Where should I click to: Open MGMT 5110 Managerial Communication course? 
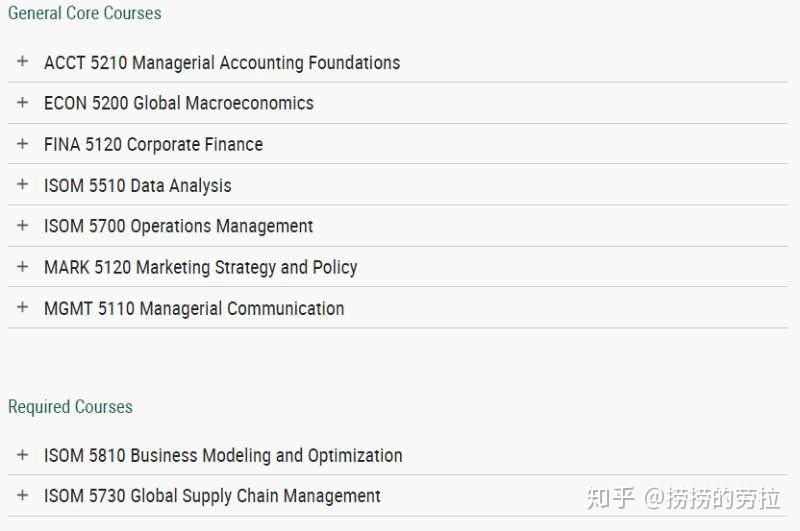click(194, 308)
